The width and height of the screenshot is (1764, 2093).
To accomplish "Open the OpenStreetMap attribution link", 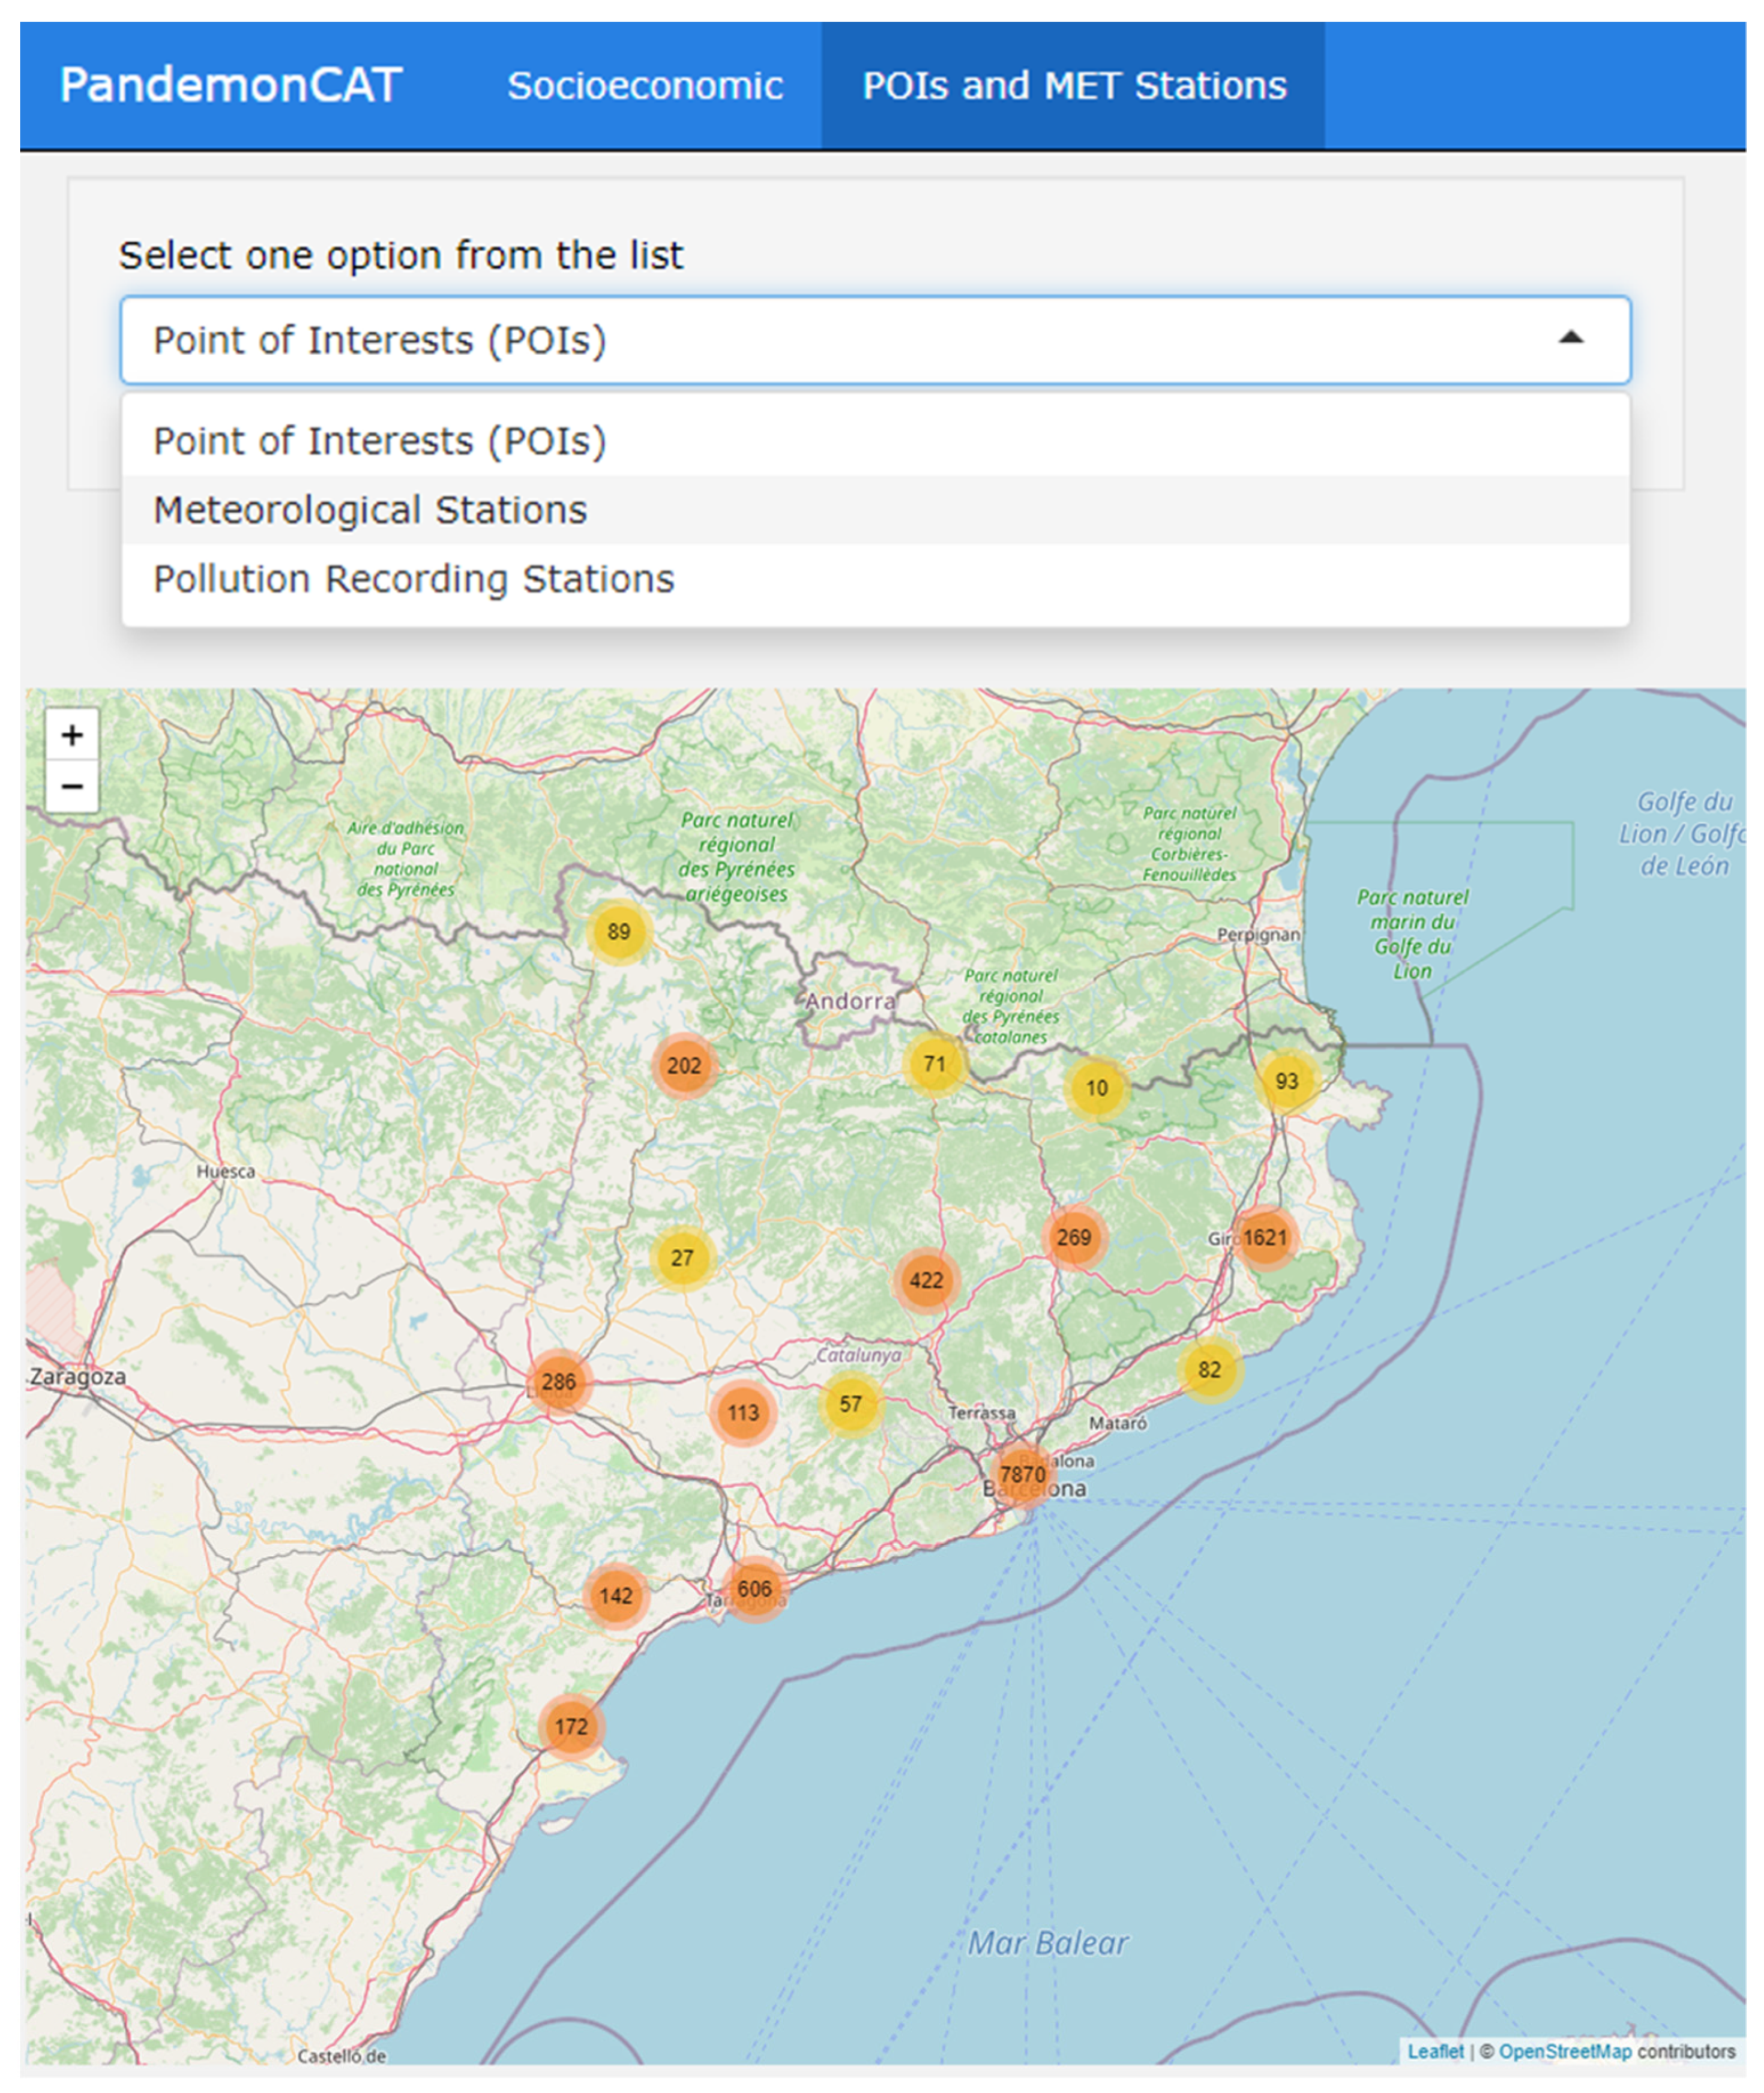I will click(x=1564, y=2051).
